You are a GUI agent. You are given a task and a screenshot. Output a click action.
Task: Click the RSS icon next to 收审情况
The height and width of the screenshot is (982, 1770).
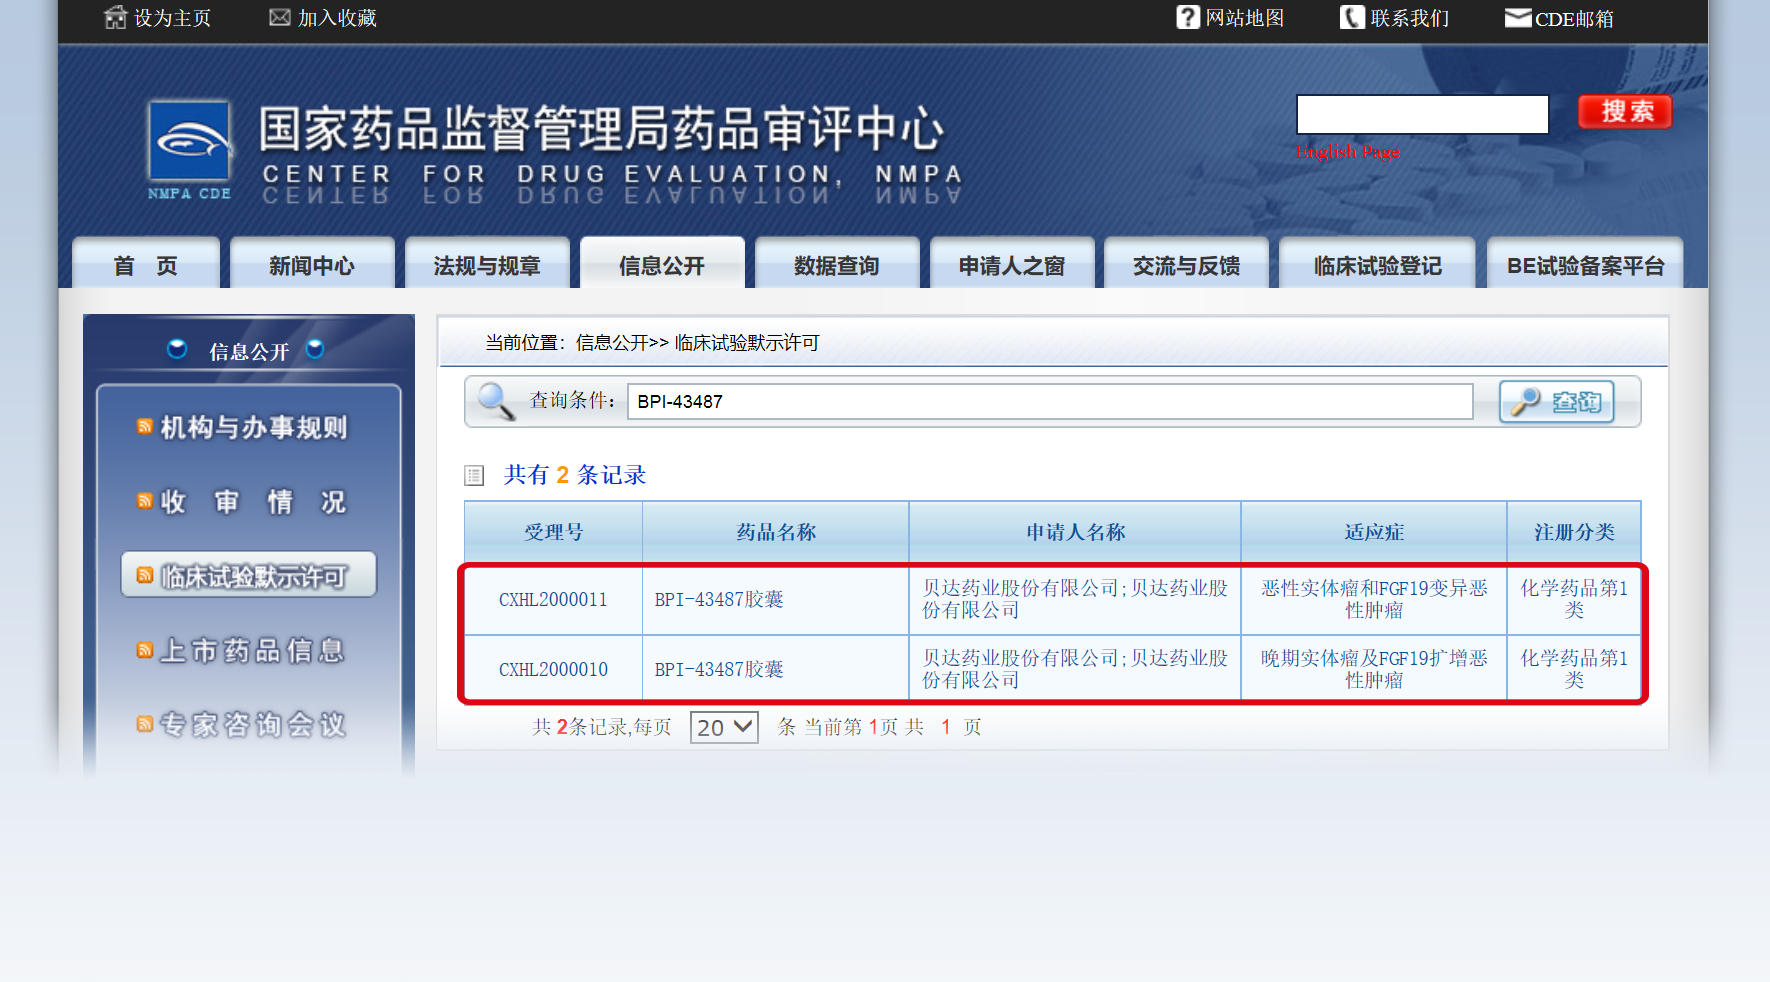pos(145,501)
